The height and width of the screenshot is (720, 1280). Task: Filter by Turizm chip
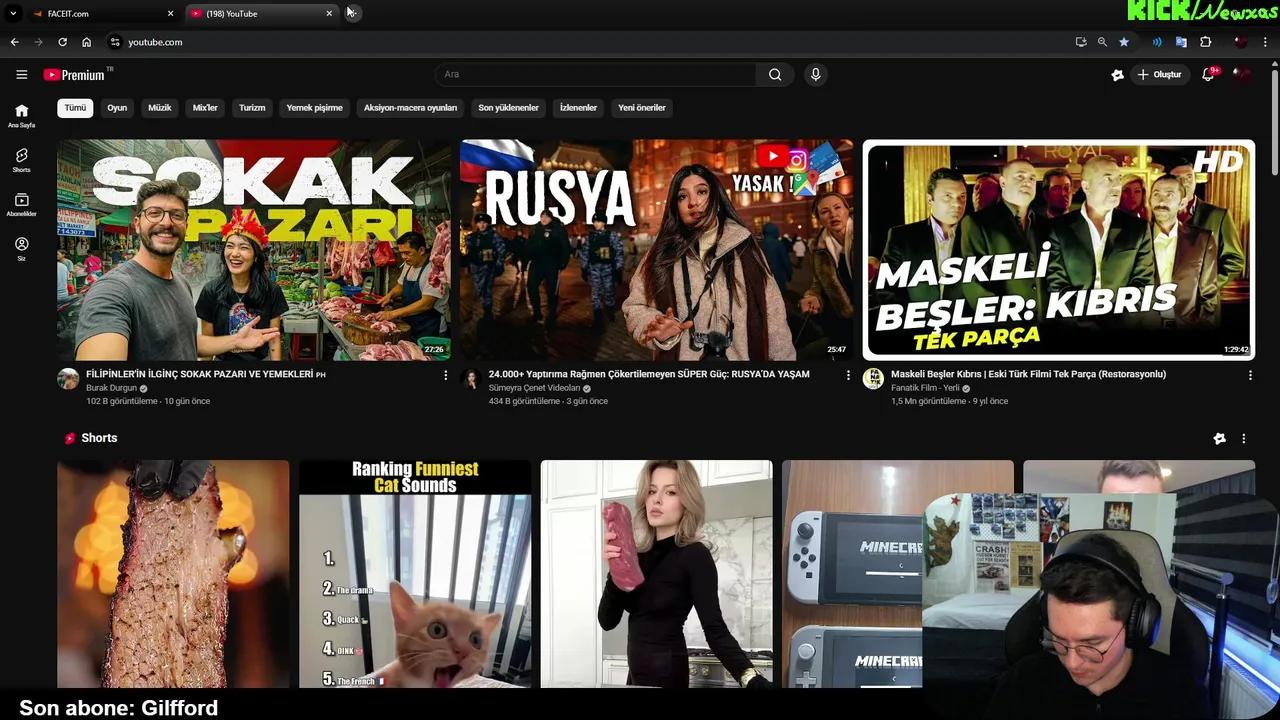pyautogui.click(x=252, y=108)
